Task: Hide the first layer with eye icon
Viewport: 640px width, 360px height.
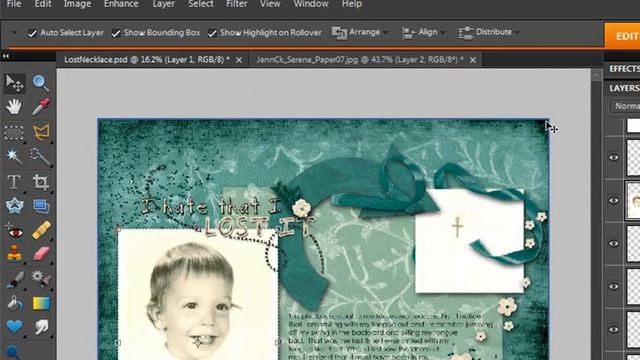Action: click(x=613, y=157)
